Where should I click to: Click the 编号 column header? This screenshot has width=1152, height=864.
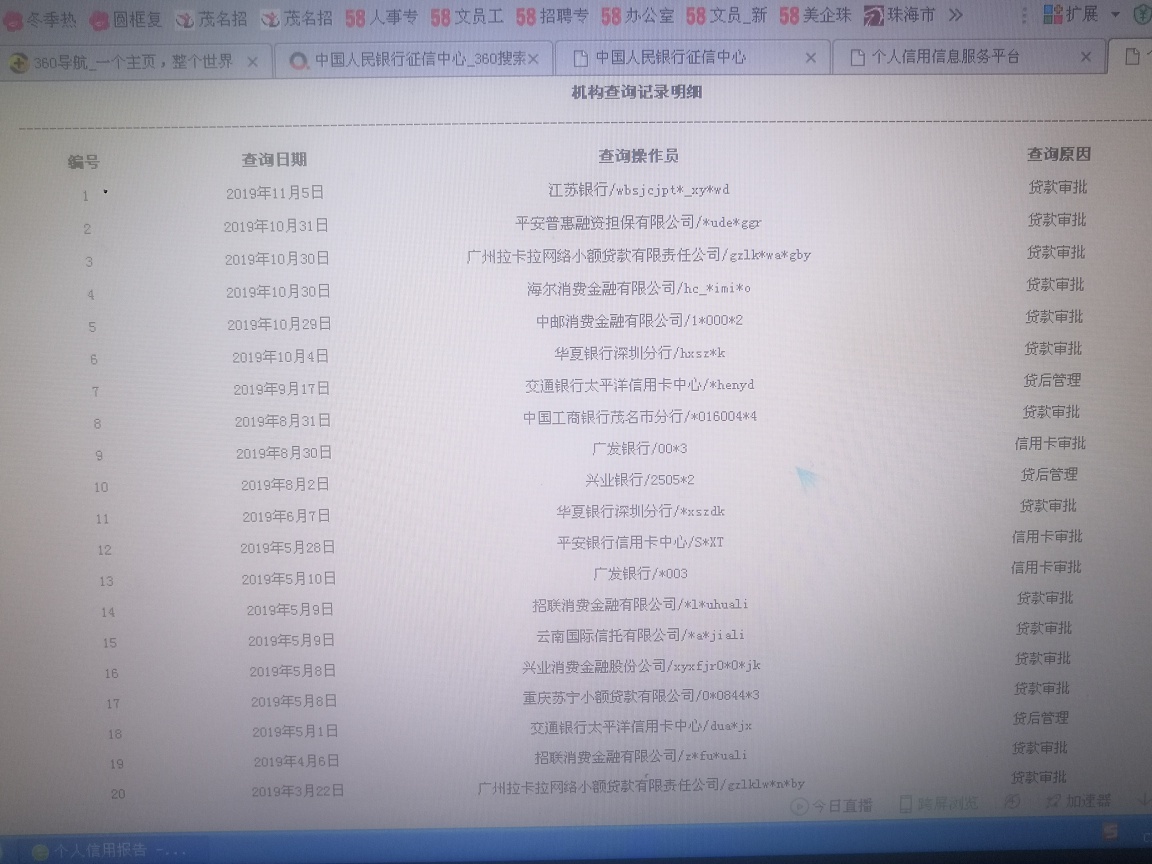[x=83, y=162]
